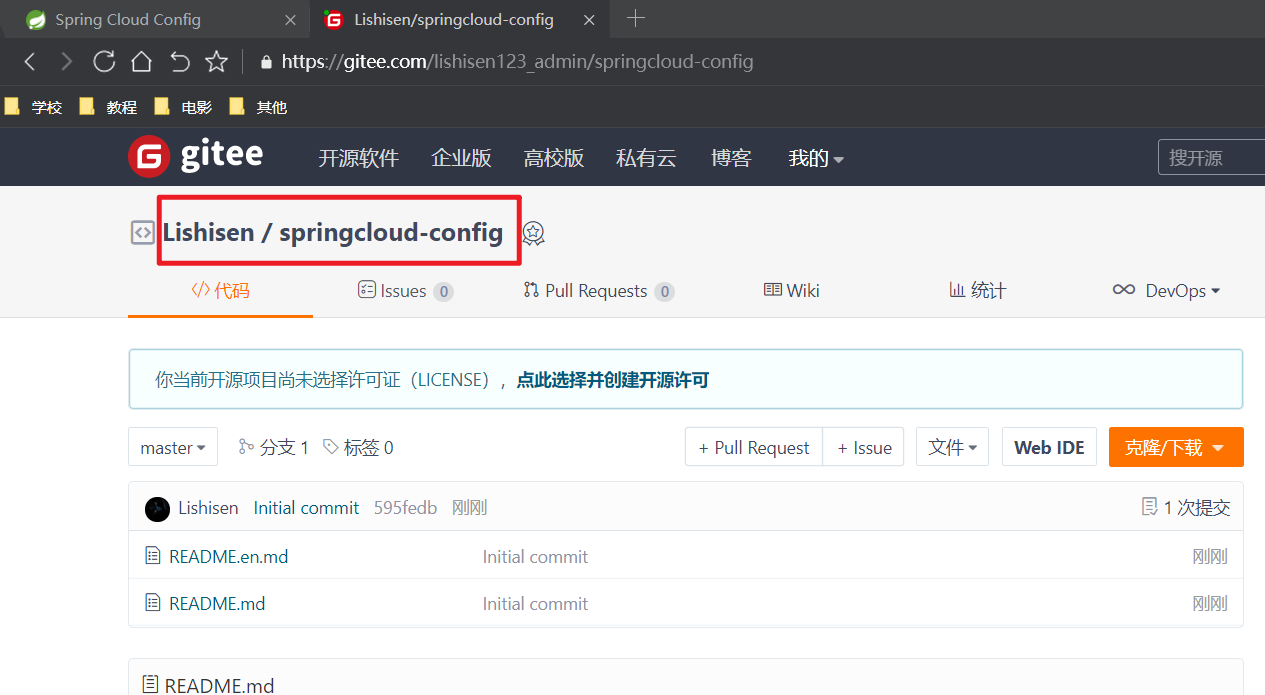Screen dimensions: 1265x695
Task: Open the 学校 bookmark folder
Action: 34,107
